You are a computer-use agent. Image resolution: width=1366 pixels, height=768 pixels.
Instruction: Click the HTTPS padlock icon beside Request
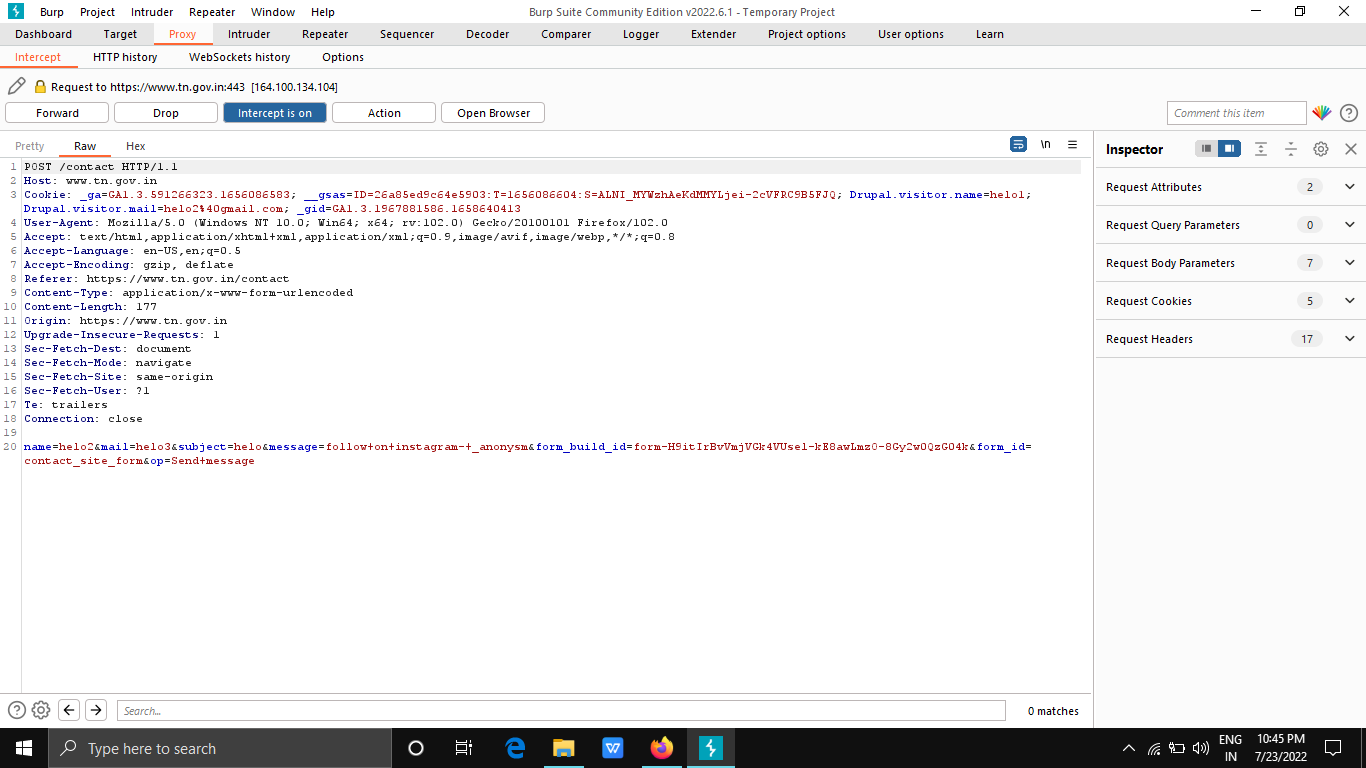click(x=41, y=87)
